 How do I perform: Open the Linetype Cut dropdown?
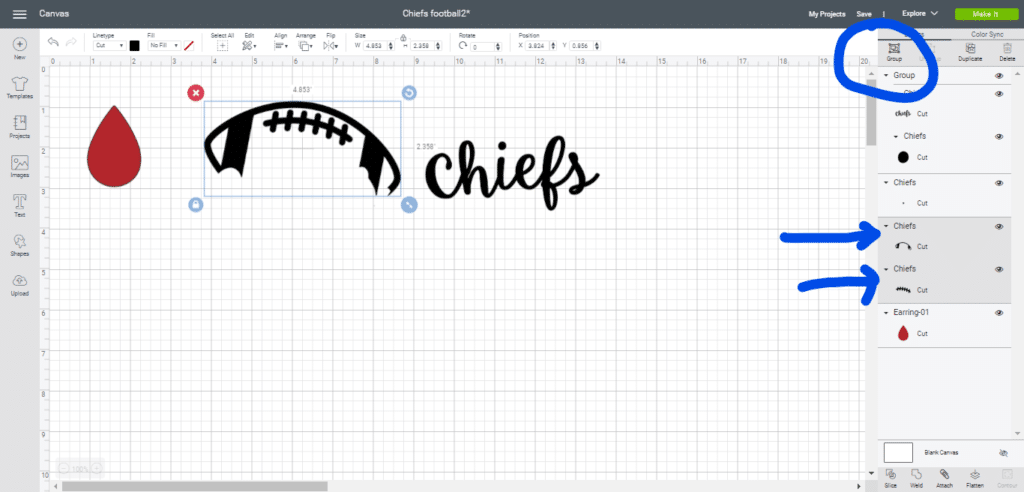pyautogui.click(x=109, y=46)
